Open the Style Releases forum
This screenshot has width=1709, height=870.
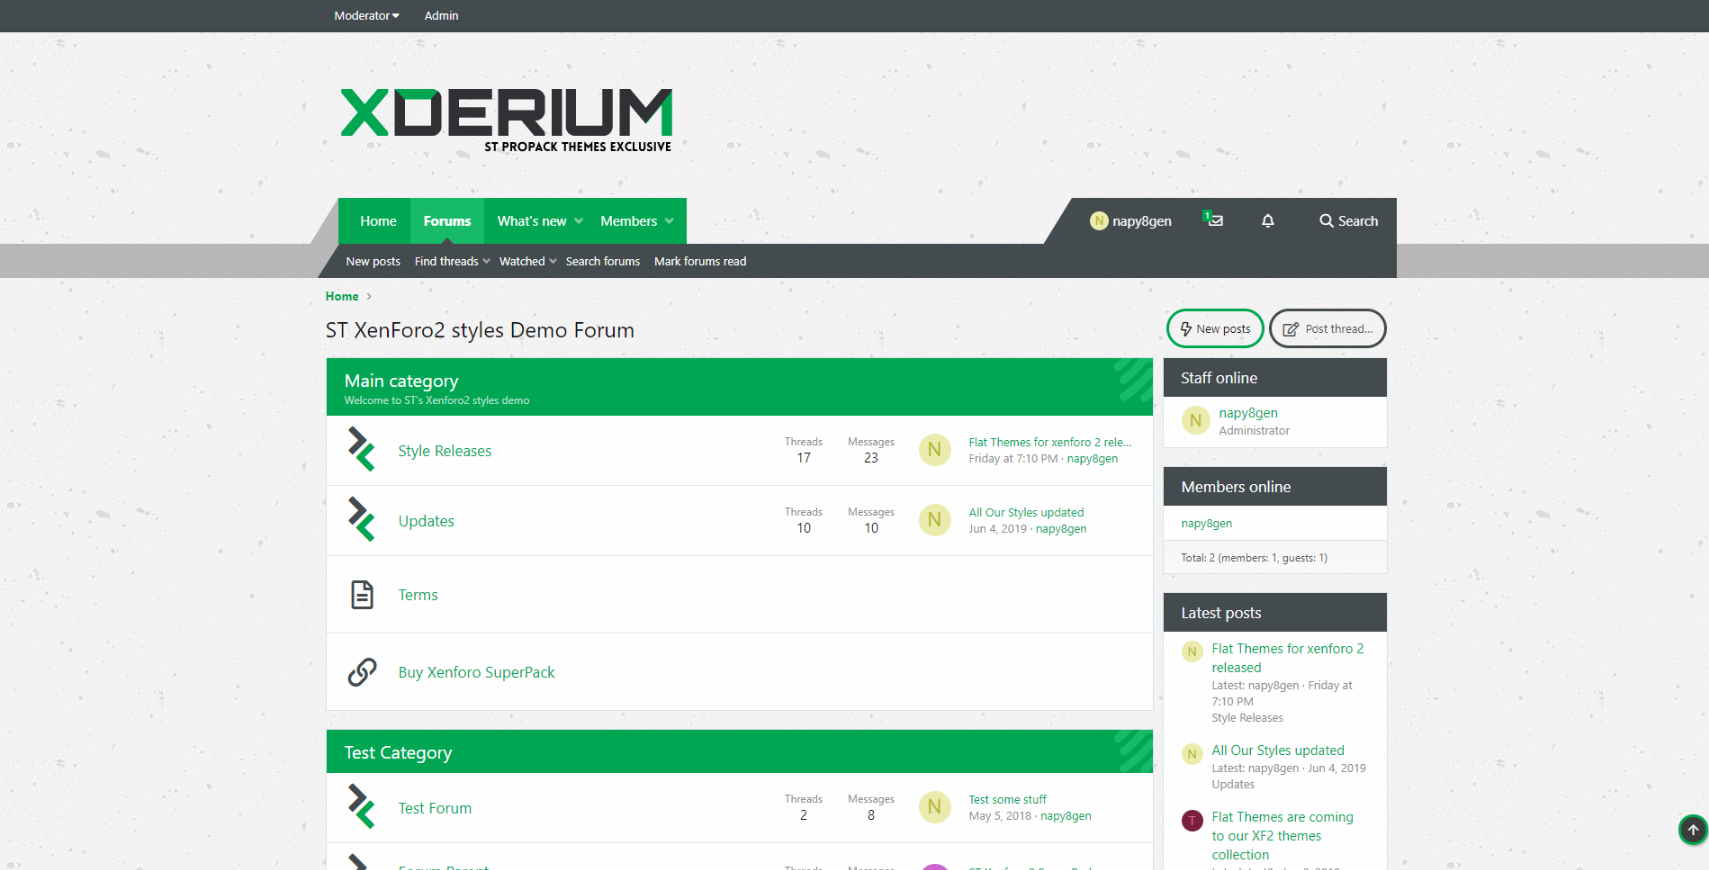445,451
